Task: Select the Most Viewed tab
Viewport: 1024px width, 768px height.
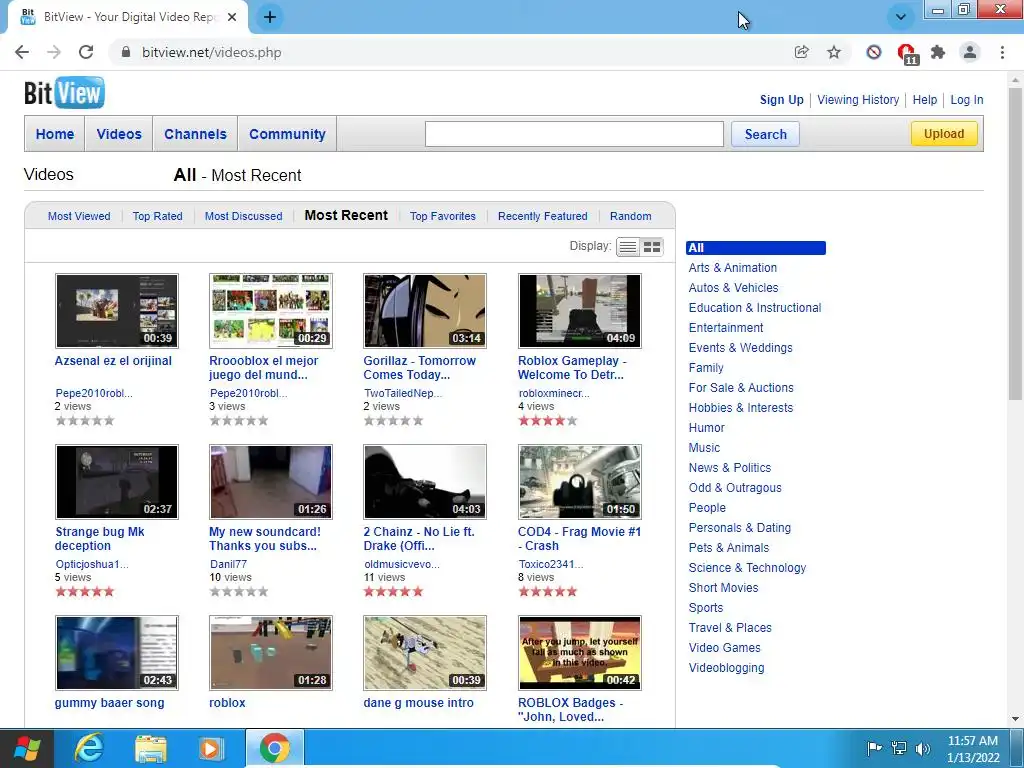Action: click(x=79, y=216)
